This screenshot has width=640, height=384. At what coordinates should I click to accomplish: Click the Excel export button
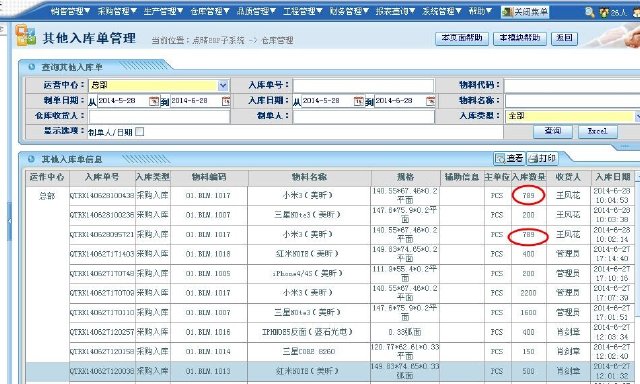(598, 131)
